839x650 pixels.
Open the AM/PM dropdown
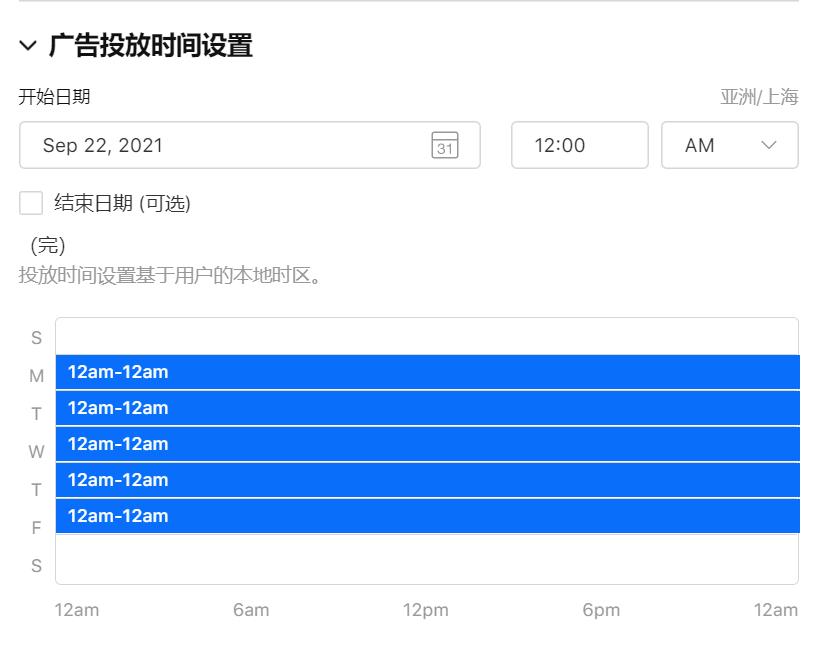coord(729,145)
